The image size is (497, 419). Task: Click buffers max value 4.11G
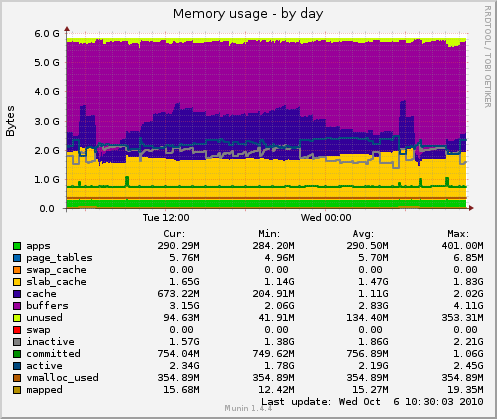[468, 306]
